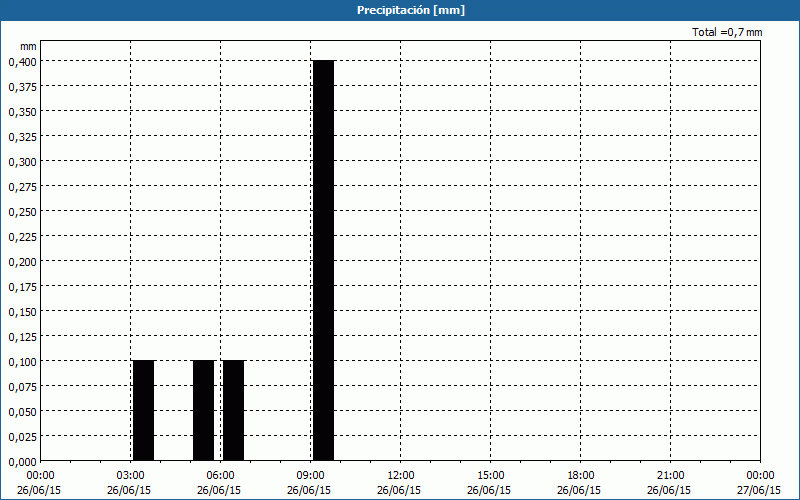Click the 0,350 y-axis label
800x500 pixels.
[22, 112]
